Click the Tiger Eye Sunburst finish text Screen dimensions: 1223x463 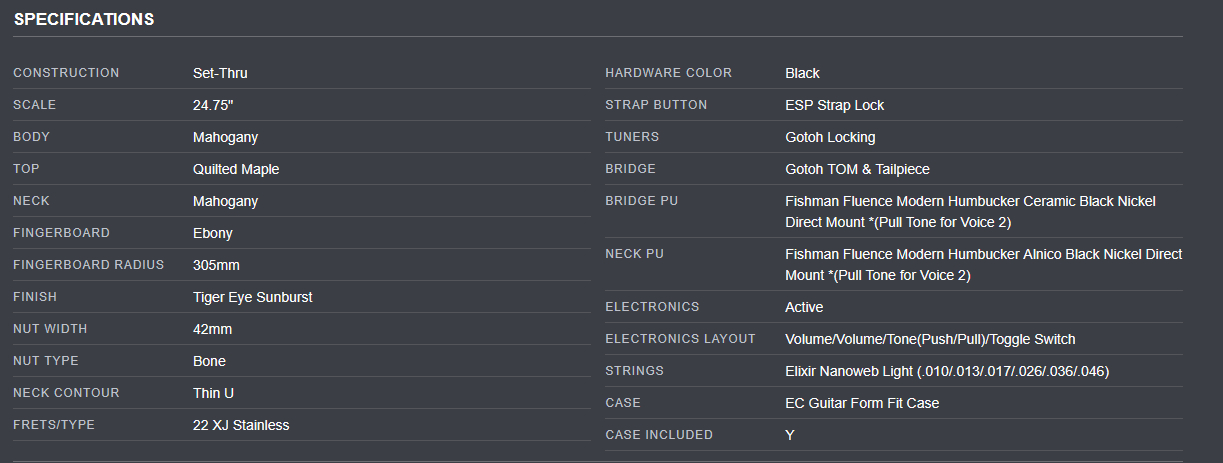[x=253, y=297]
